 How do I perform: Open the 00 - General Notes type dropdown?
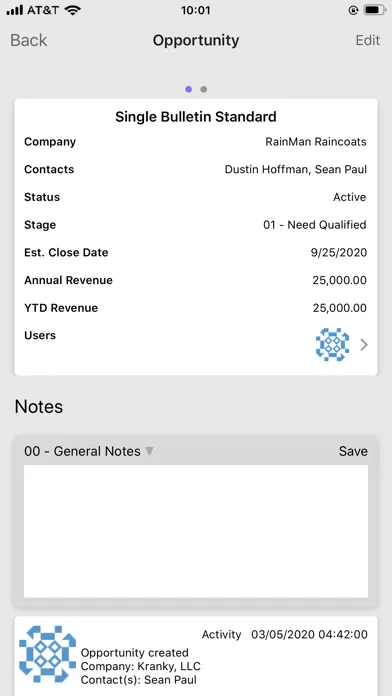click(x=89, y=451)
